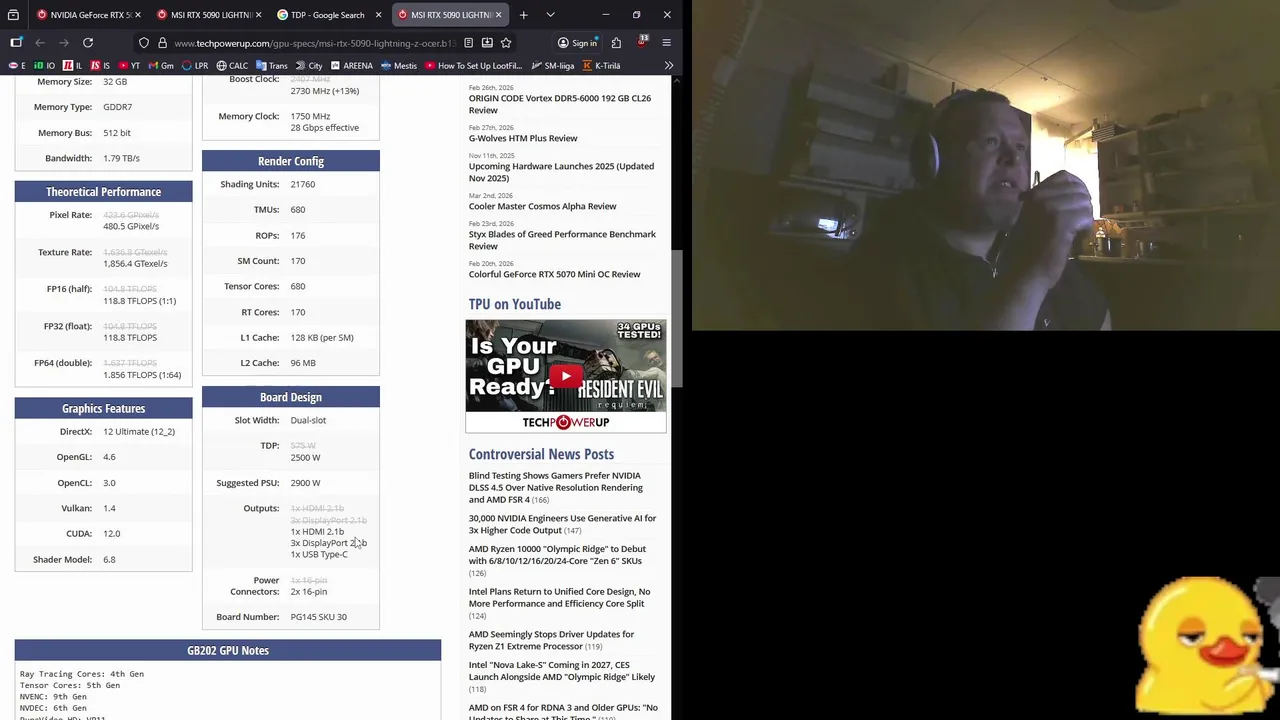Open ORIGIN CODE Vortex DDR5-6000 review
Image resolution: width=1280 pixels, height=720 pixels.
coord(559,104)
